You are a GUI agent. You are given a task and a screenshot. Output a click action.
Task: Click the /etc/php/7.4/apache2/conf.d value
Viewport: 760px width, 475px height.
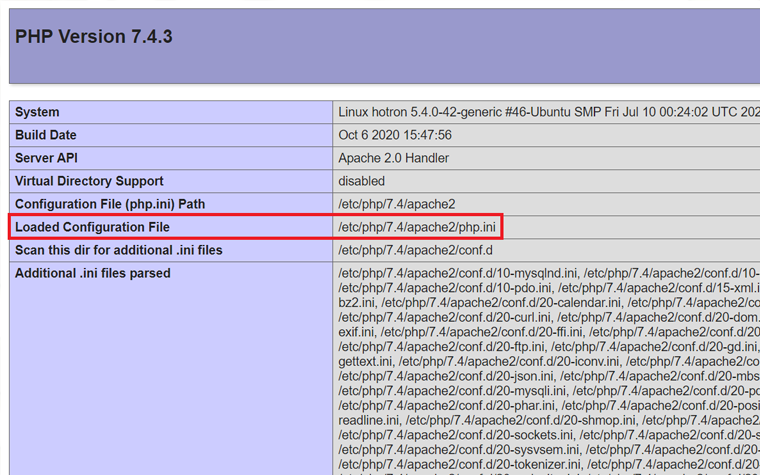pyautogui.click(x=416, y=250)
